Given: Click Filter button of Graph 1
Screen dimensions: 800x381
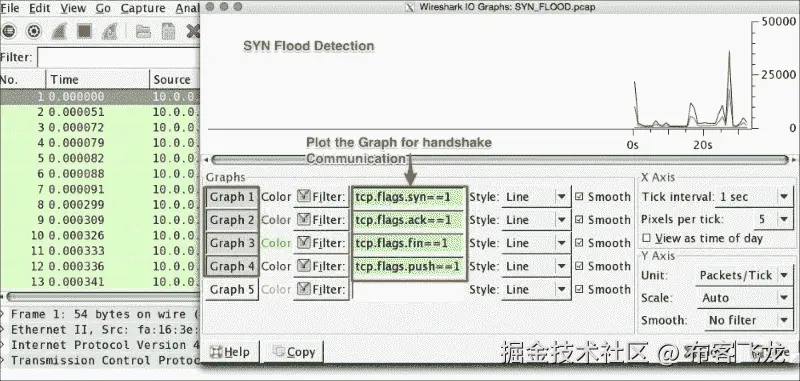Looking at the screenshot, I should [321, 197].
